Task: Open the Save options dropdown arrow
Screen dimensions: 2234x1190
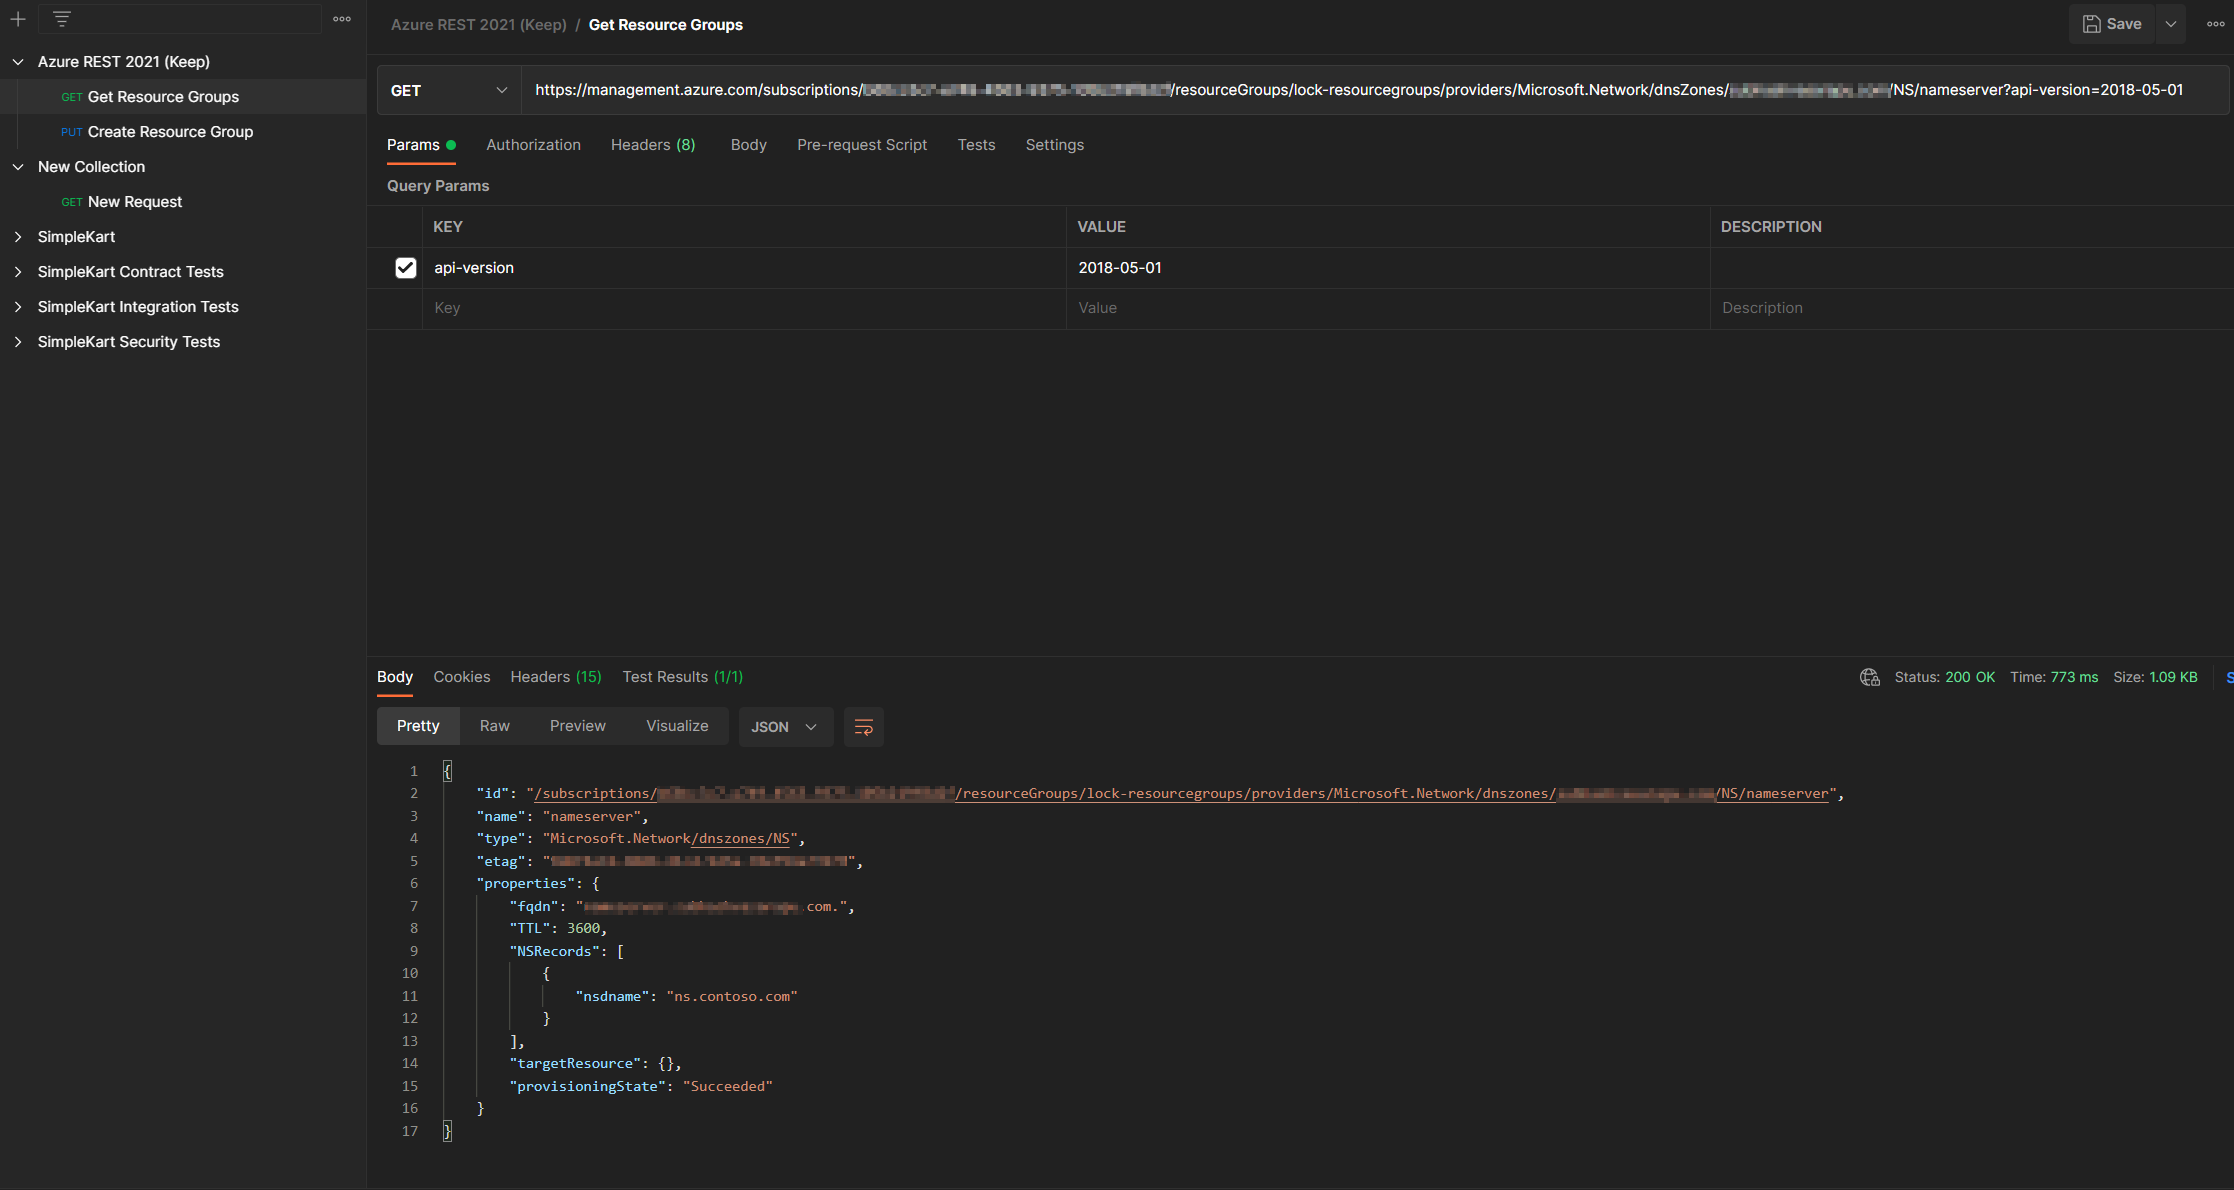Action: click(2171, 24)
